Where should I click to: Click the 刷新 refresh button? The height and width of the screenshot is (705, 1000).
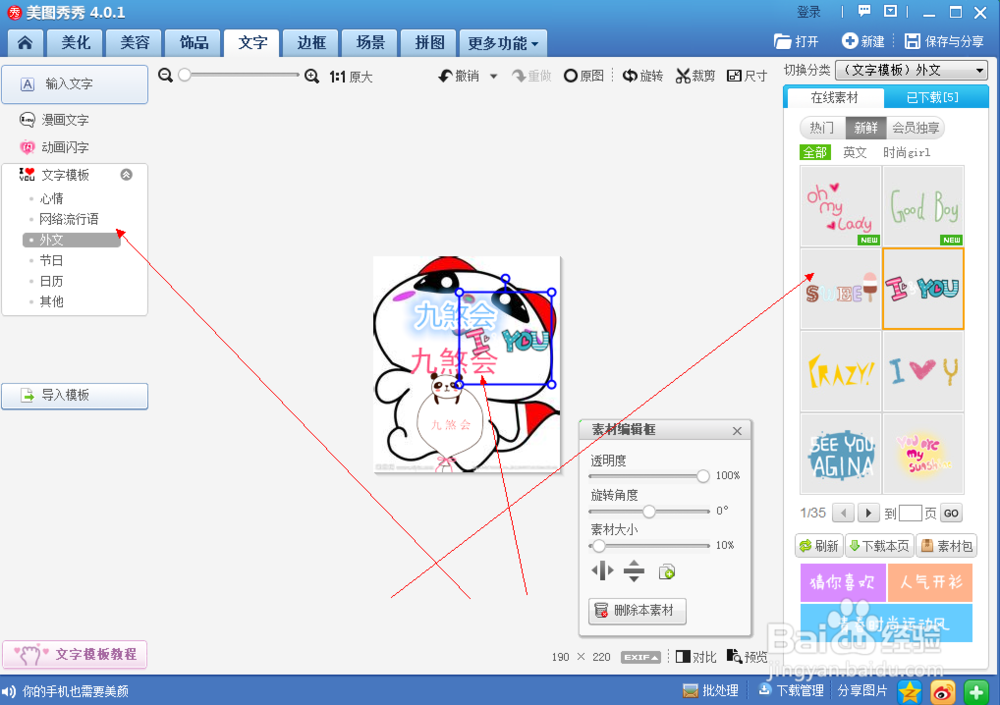click(820, 546)
